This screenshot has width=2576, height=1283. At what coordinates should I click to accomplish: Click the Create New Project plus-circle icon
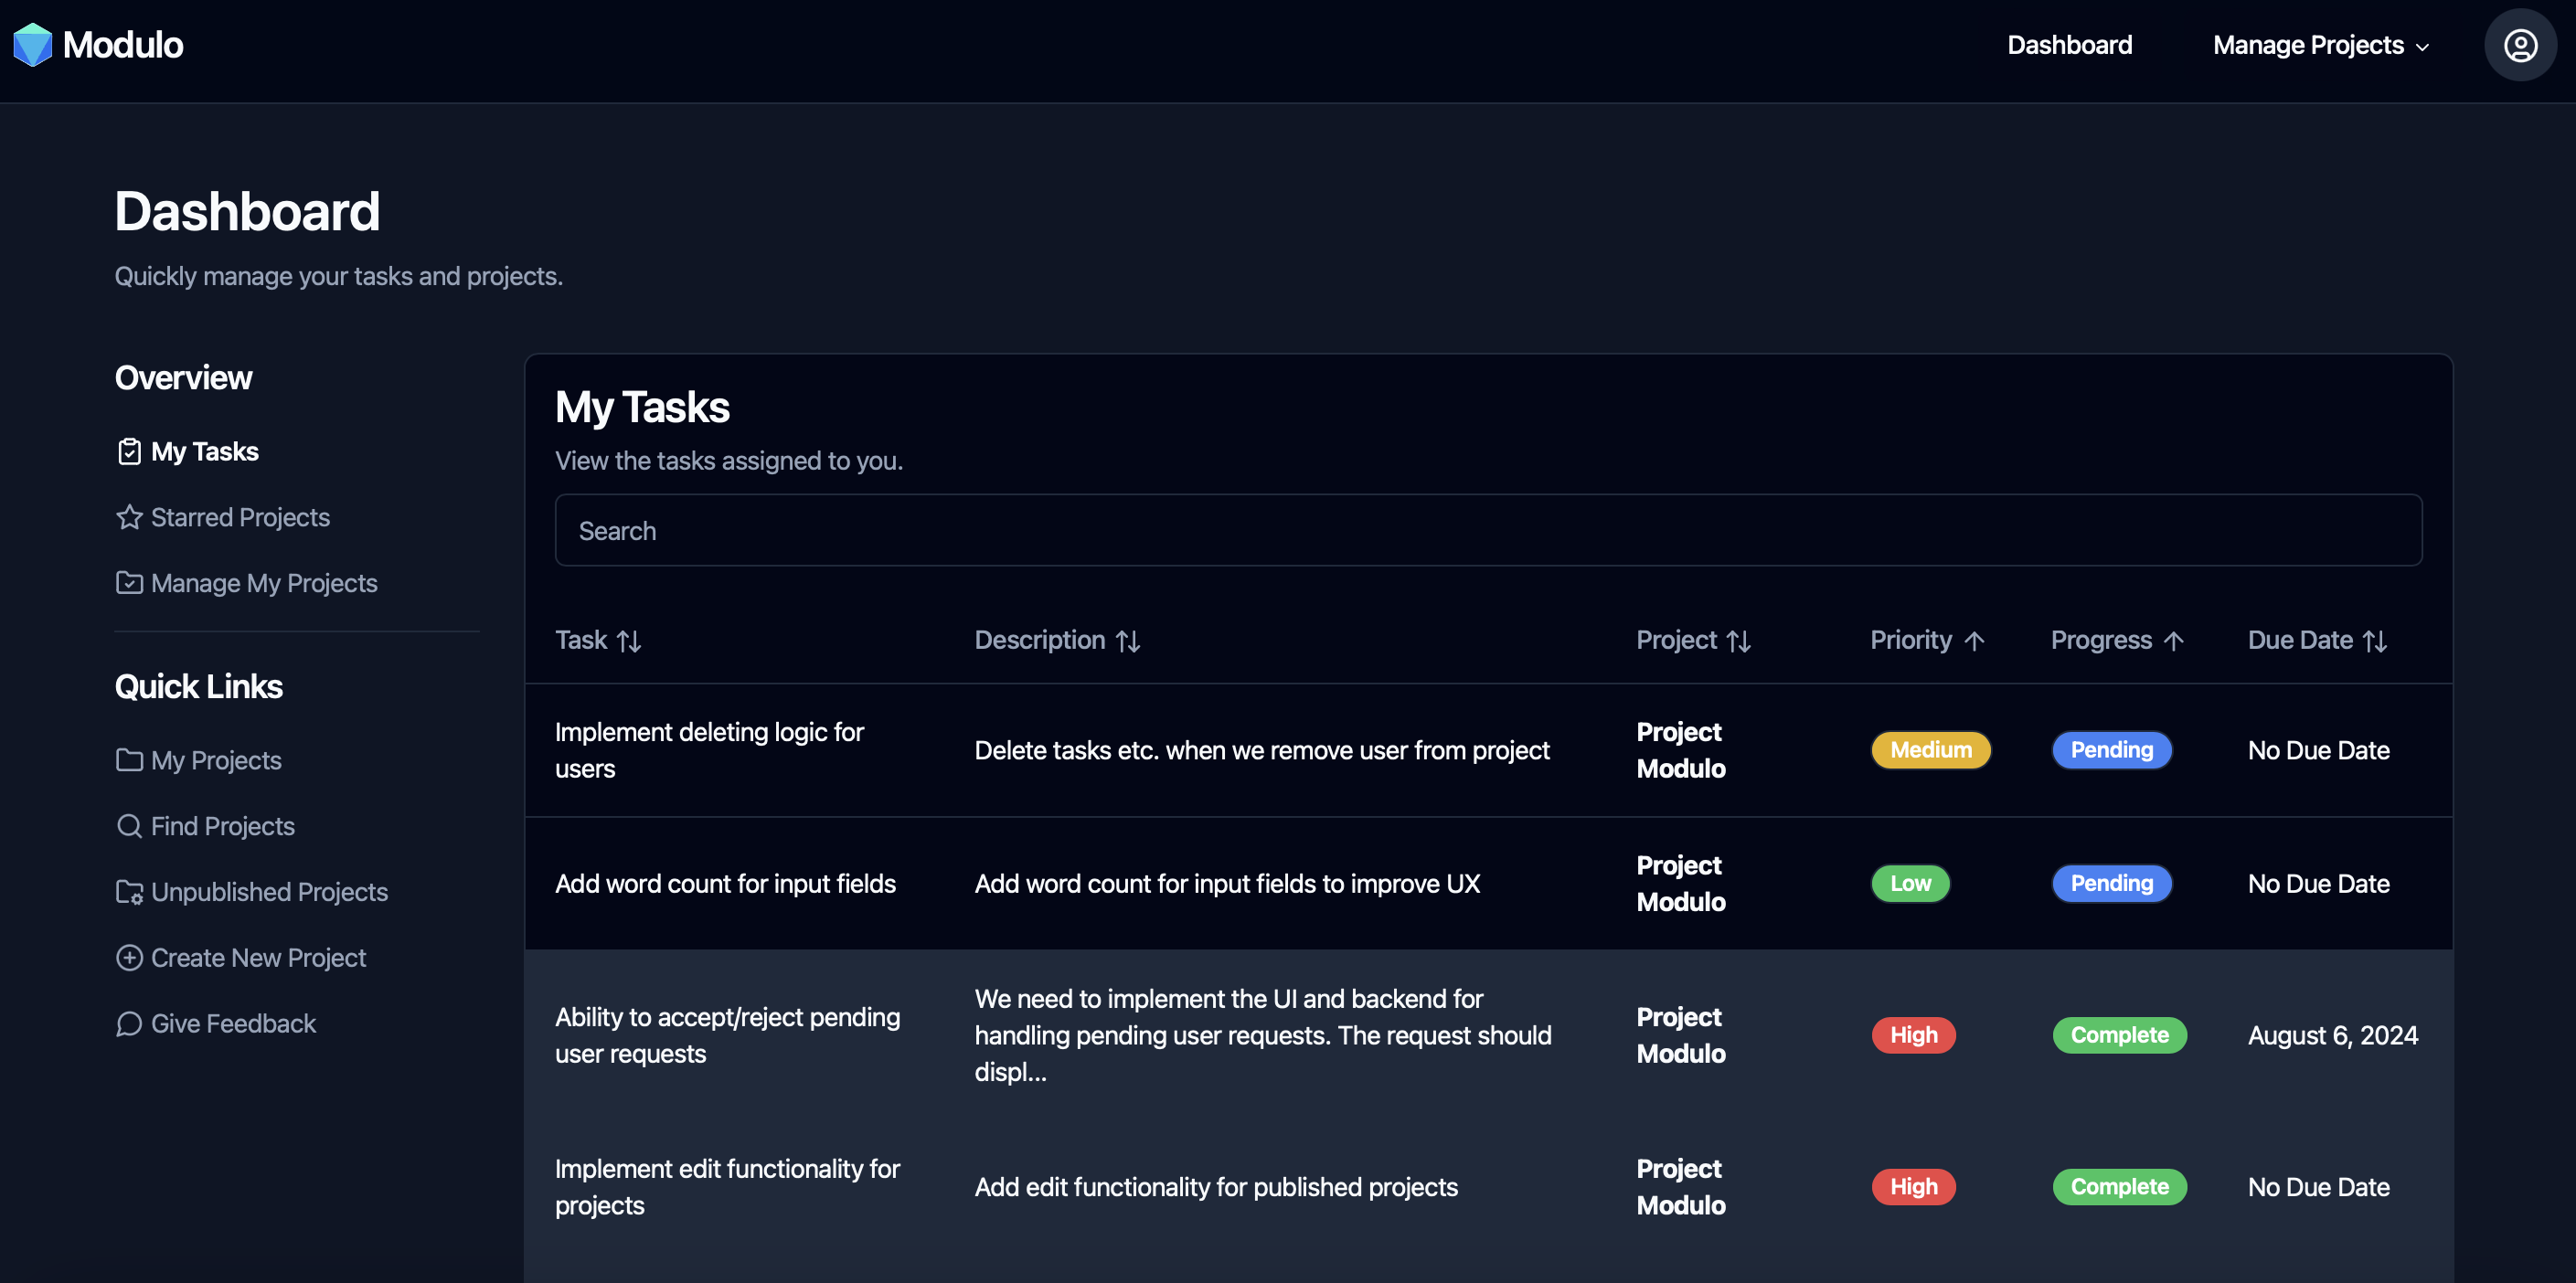(129, 958)
